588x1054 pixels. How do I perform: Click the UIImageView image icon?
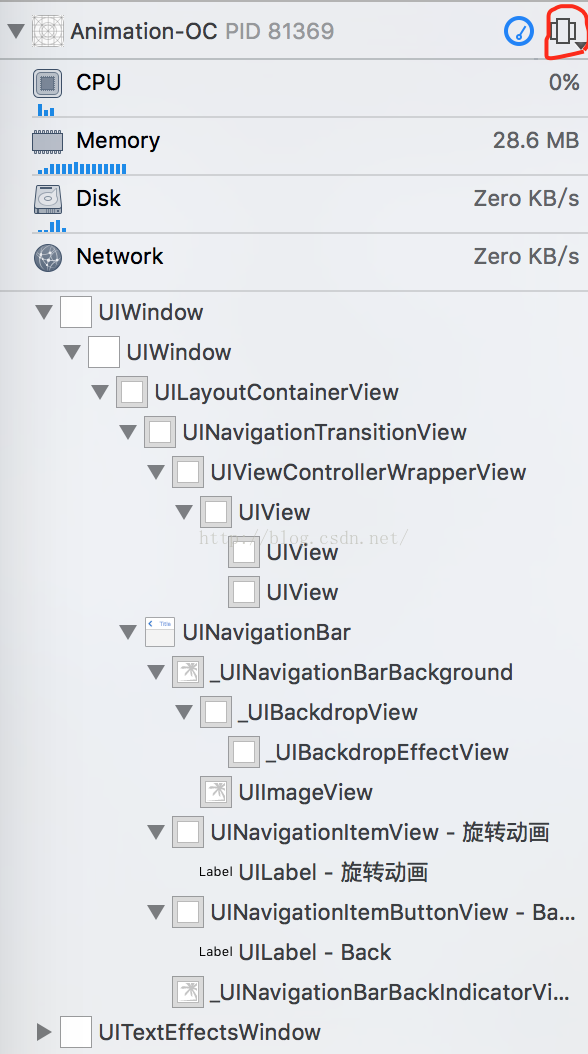[x=216, y=792]
